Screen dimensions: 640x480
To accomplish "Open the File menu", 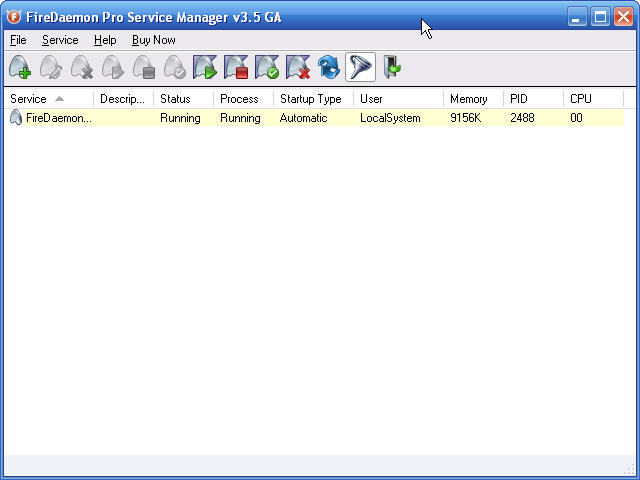I will click(18, 40).
